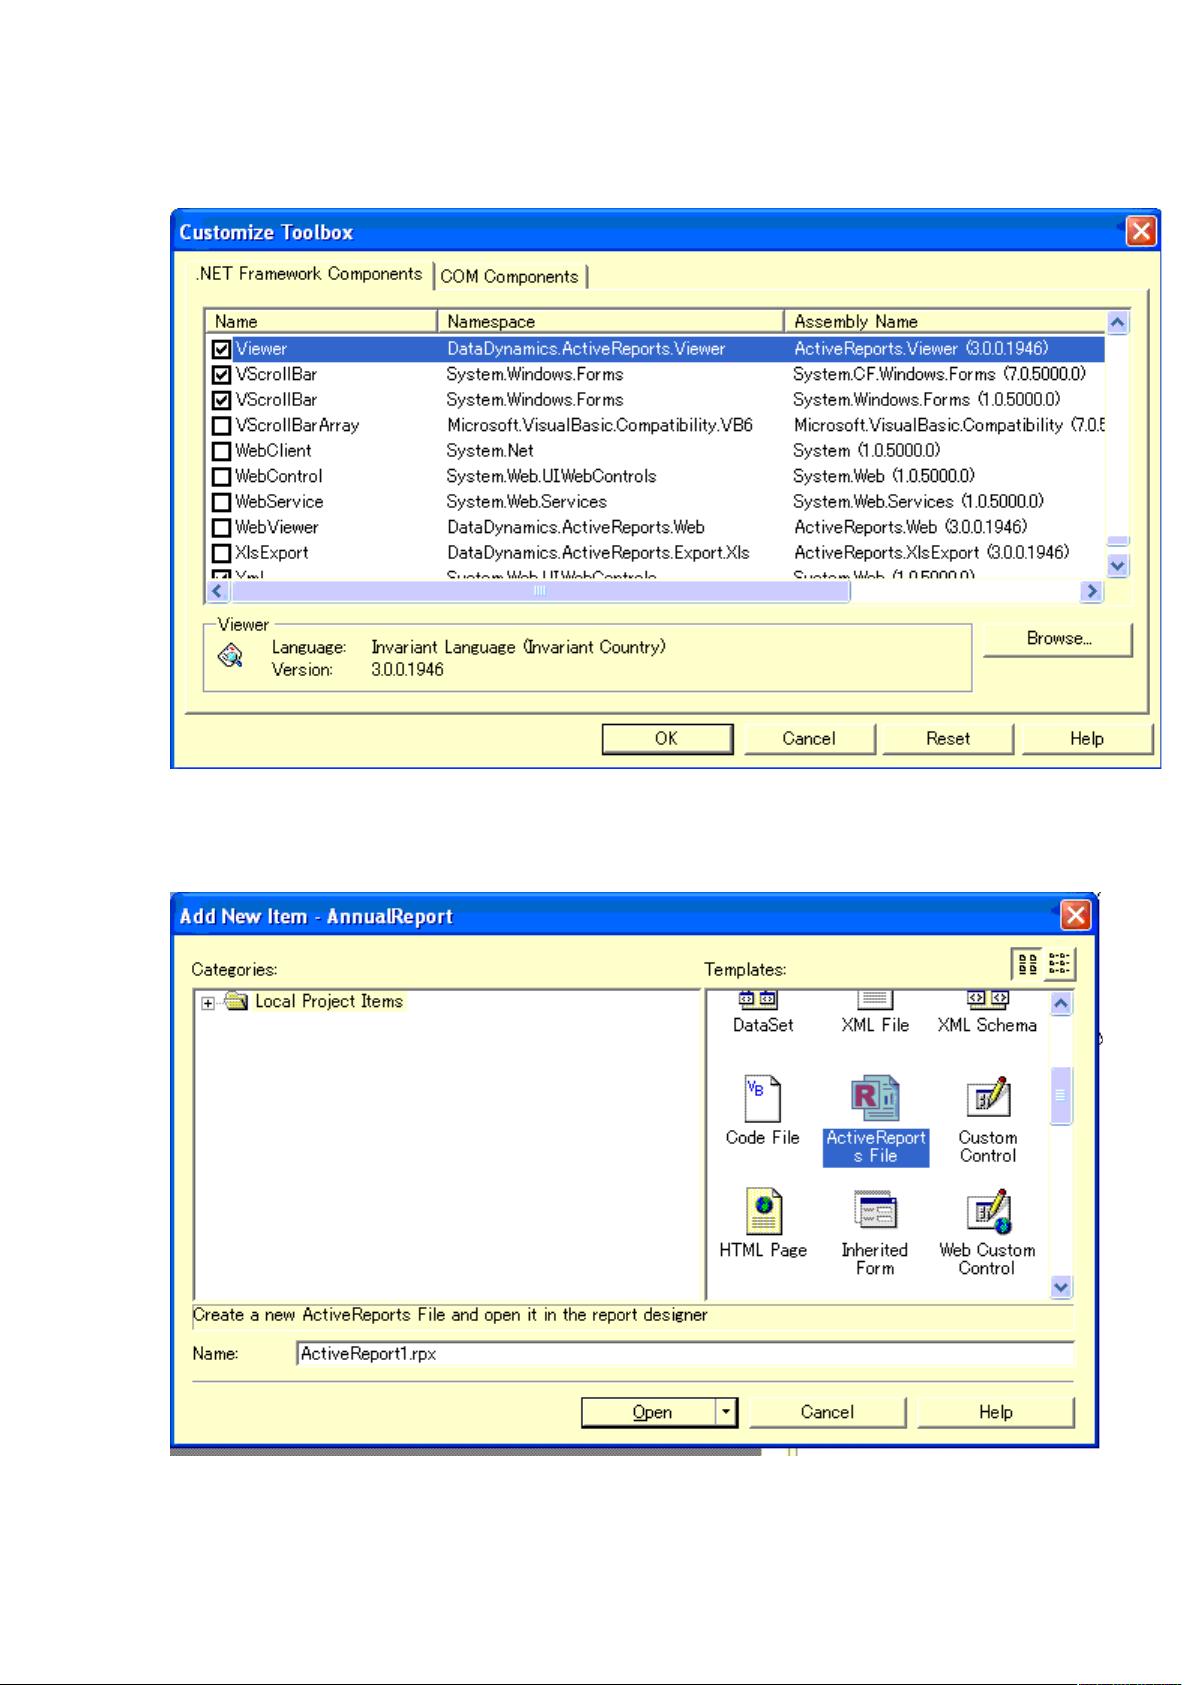Click Templates pane scroll down arrow
This screenshot has width=1192, height=1685.
pyautogui.click(x=1061, y=1287)
